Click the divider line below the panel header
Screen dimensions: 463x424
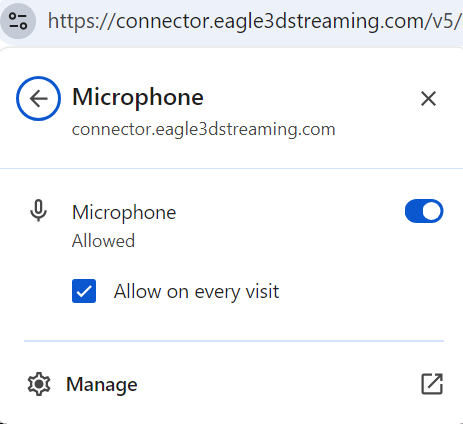231,169
